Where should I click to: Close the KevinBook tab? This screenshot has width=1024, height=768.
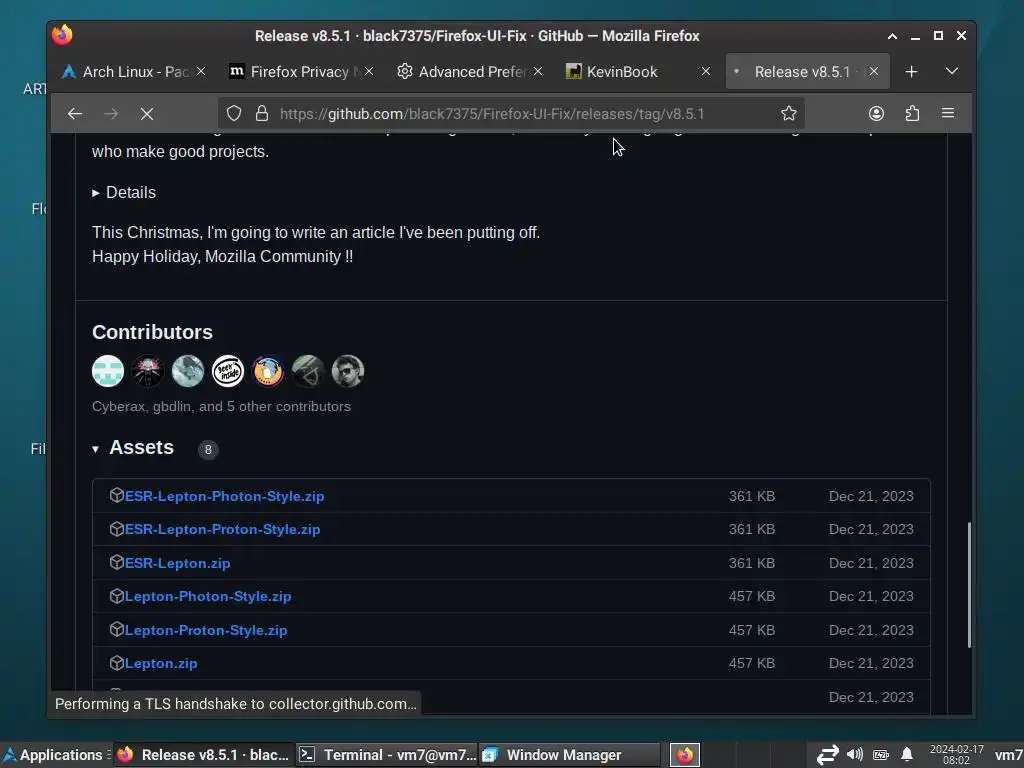(x=706, y=71)
